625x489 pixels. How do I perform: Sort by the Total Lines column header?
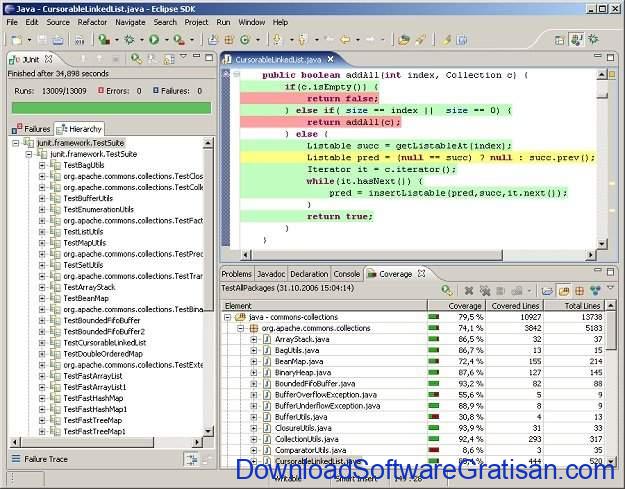pos(575,306)
